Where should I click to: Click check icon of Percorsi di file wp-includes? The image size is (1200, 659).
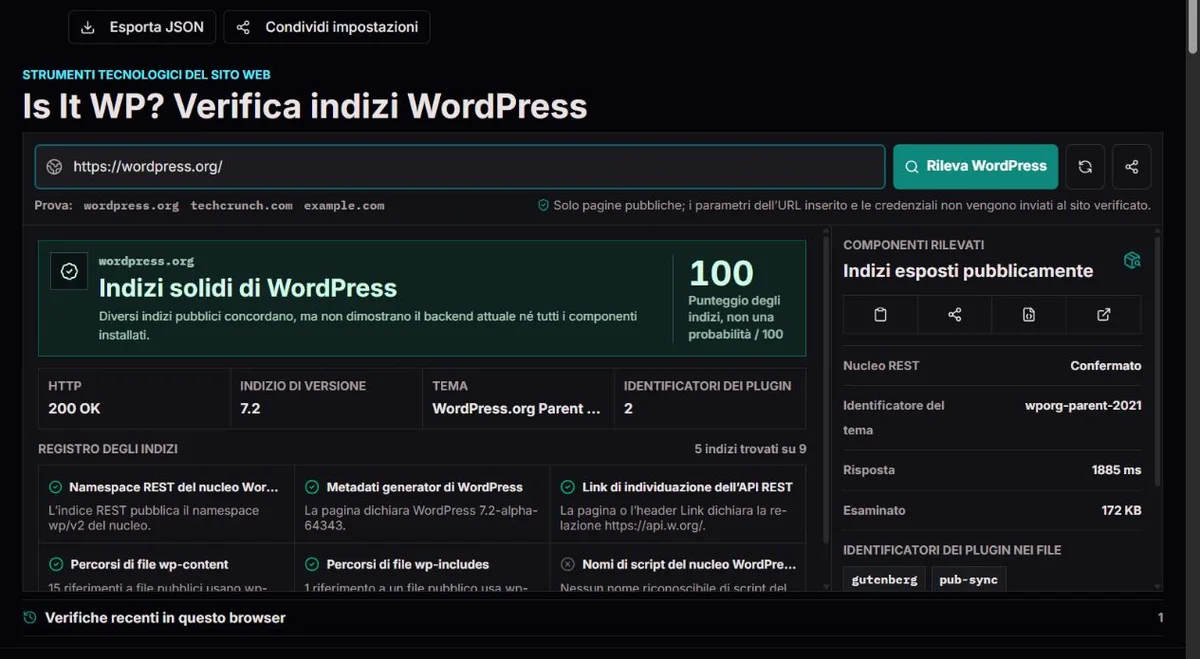(312, 564)
